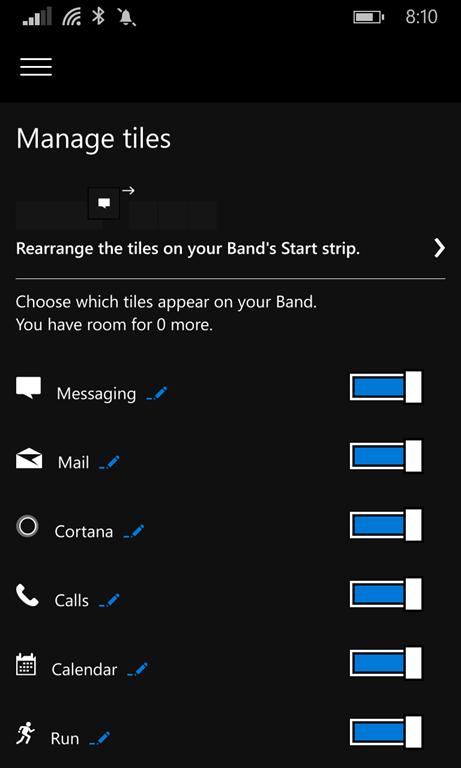Screen dimensions: 461x768
Task: Toggle the Cortana tile off
Action: coord(386,525)
